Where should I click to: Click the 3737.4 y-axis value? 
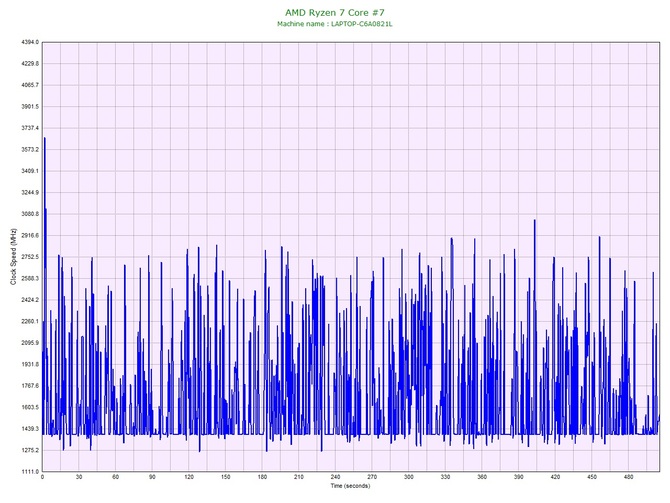(x=30, y=128)
